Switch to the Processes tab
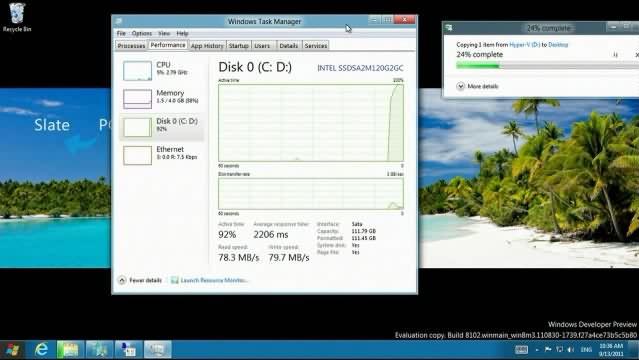 pos(131,46)
